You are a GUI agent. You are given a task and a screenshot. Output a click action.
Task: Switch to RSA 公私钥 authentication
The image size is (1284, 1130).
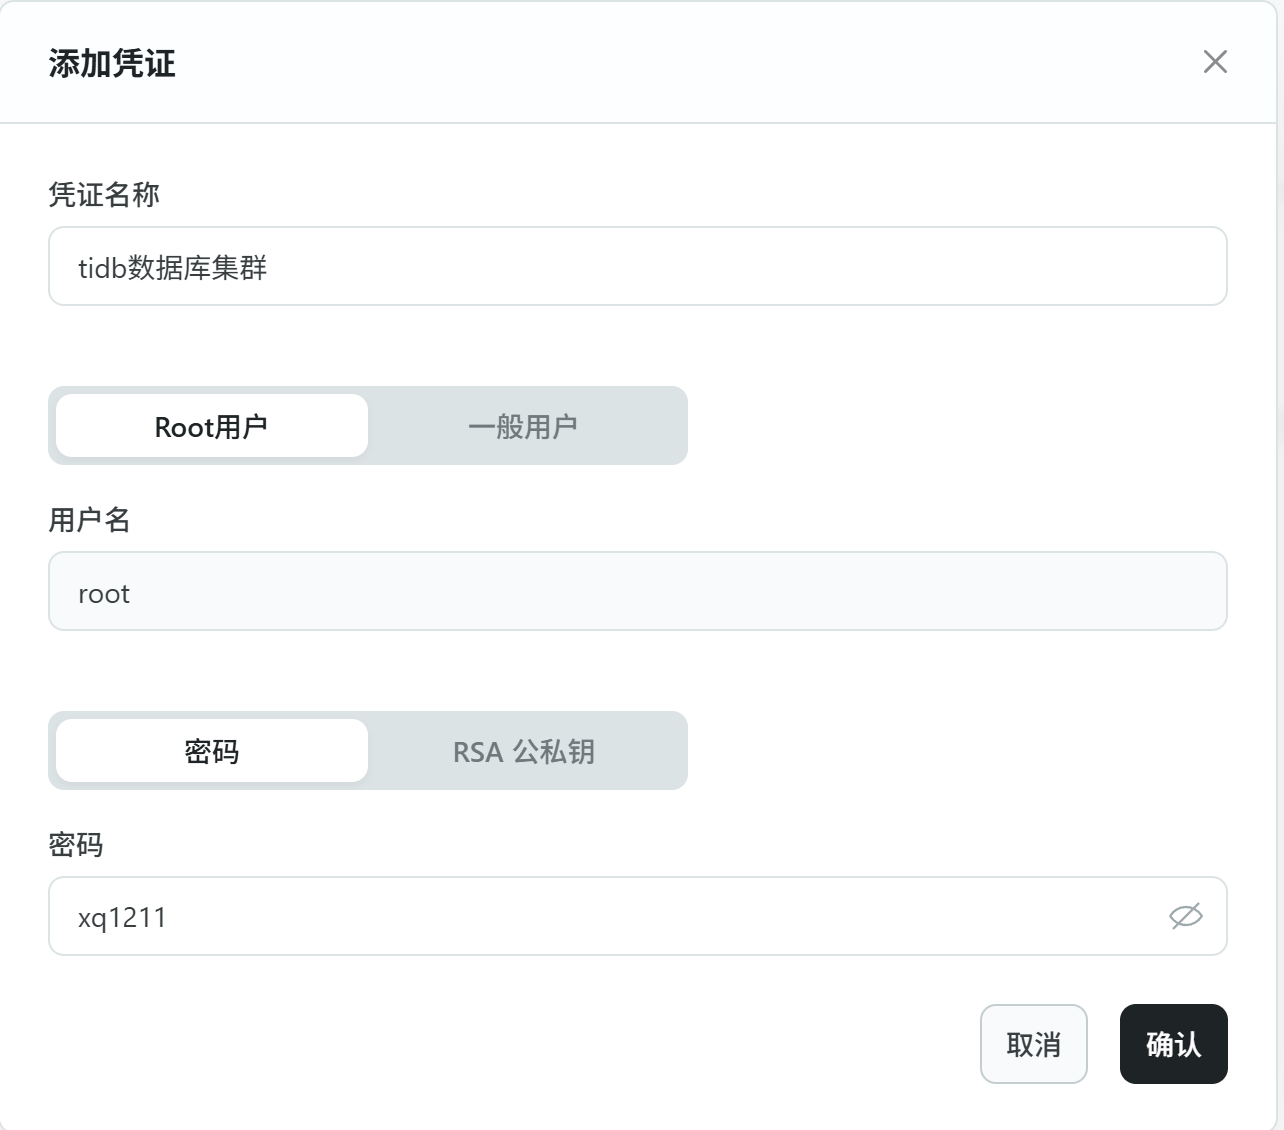coord(523,751)
